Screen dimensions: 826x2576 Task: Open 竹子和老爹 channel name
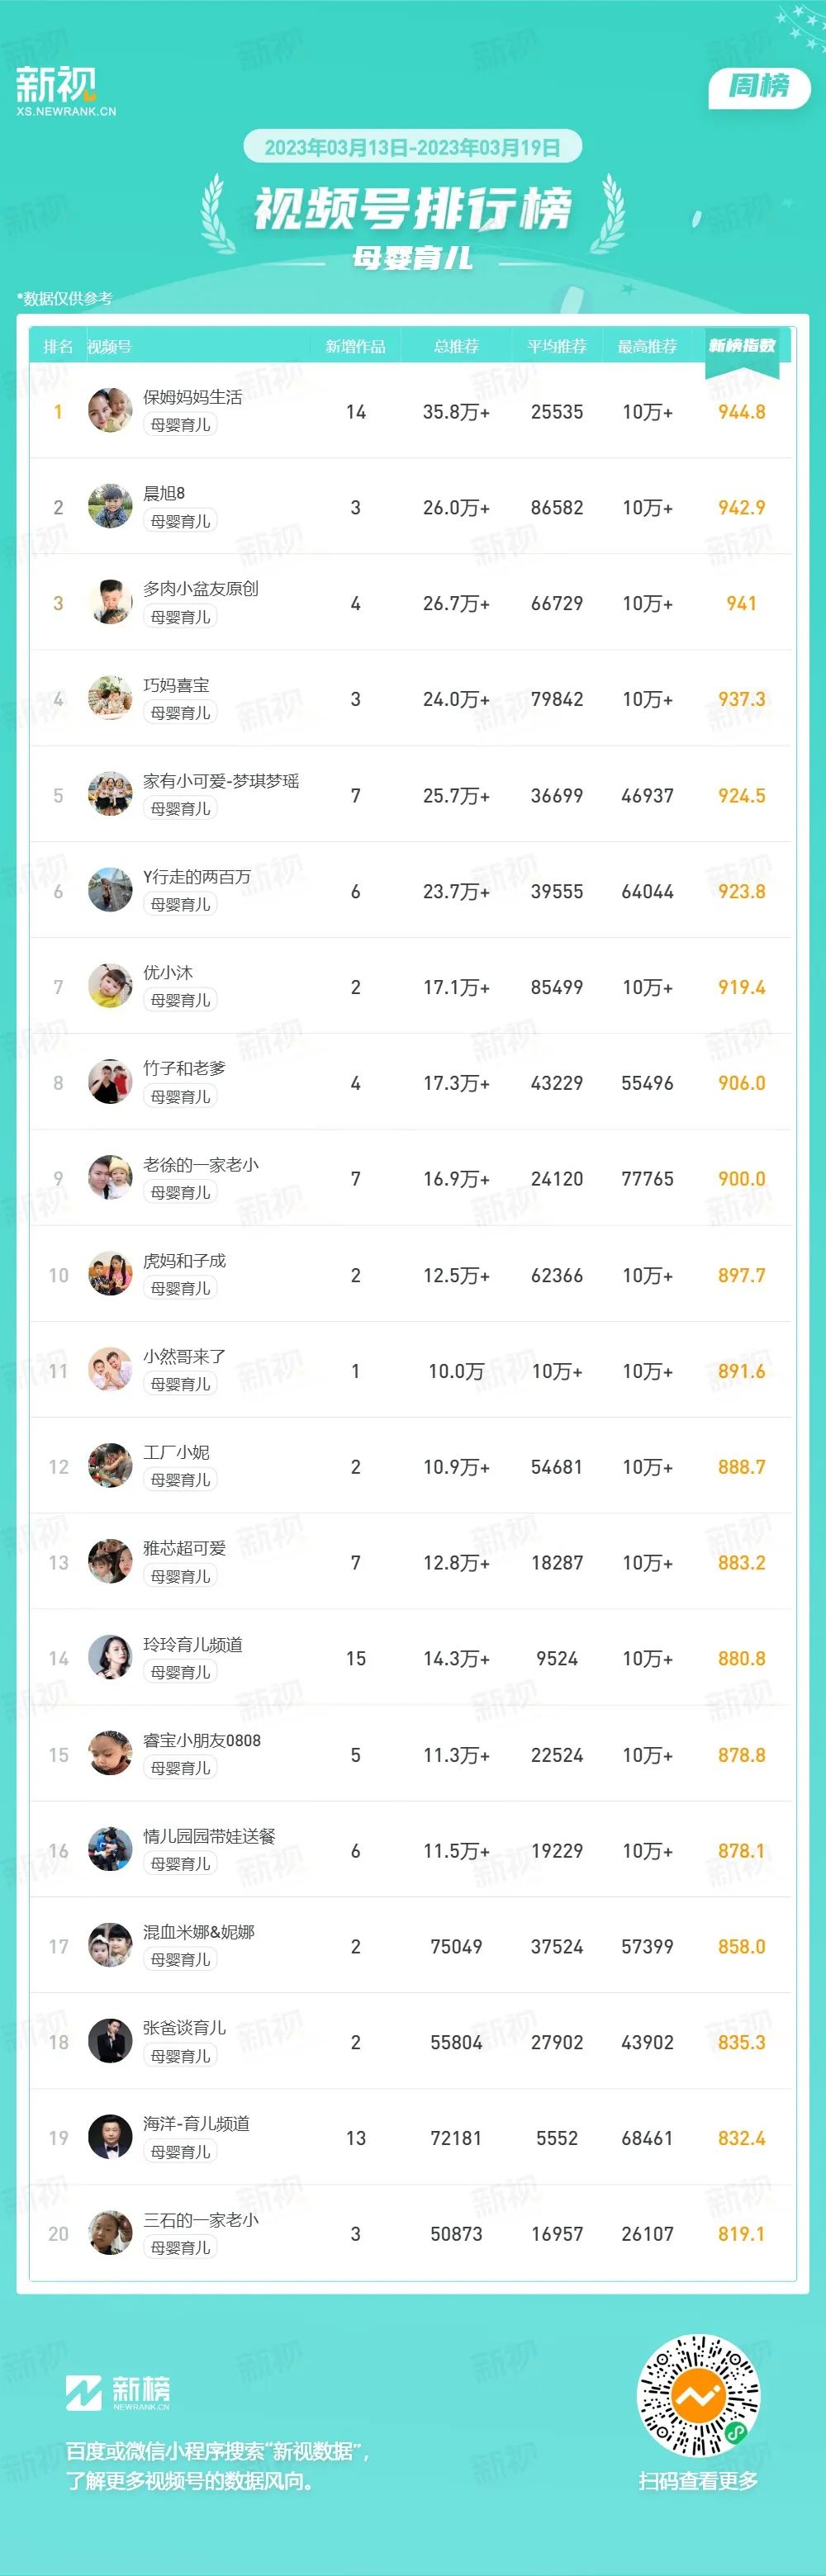point(185,1069)
